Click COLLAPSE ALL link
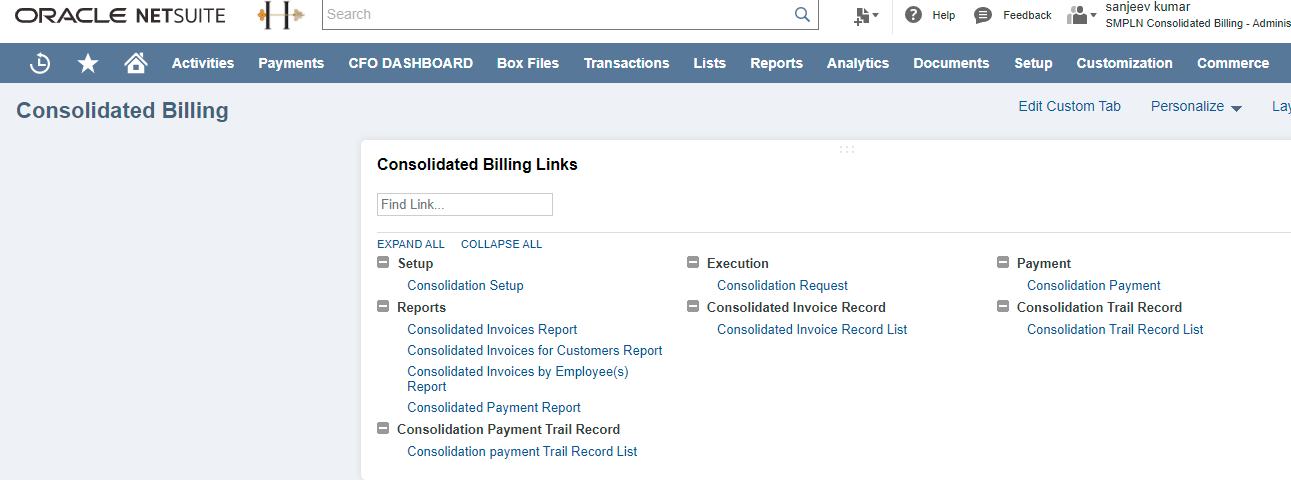This screenshot has width=1291, height=480. click(x=501, y=244)
